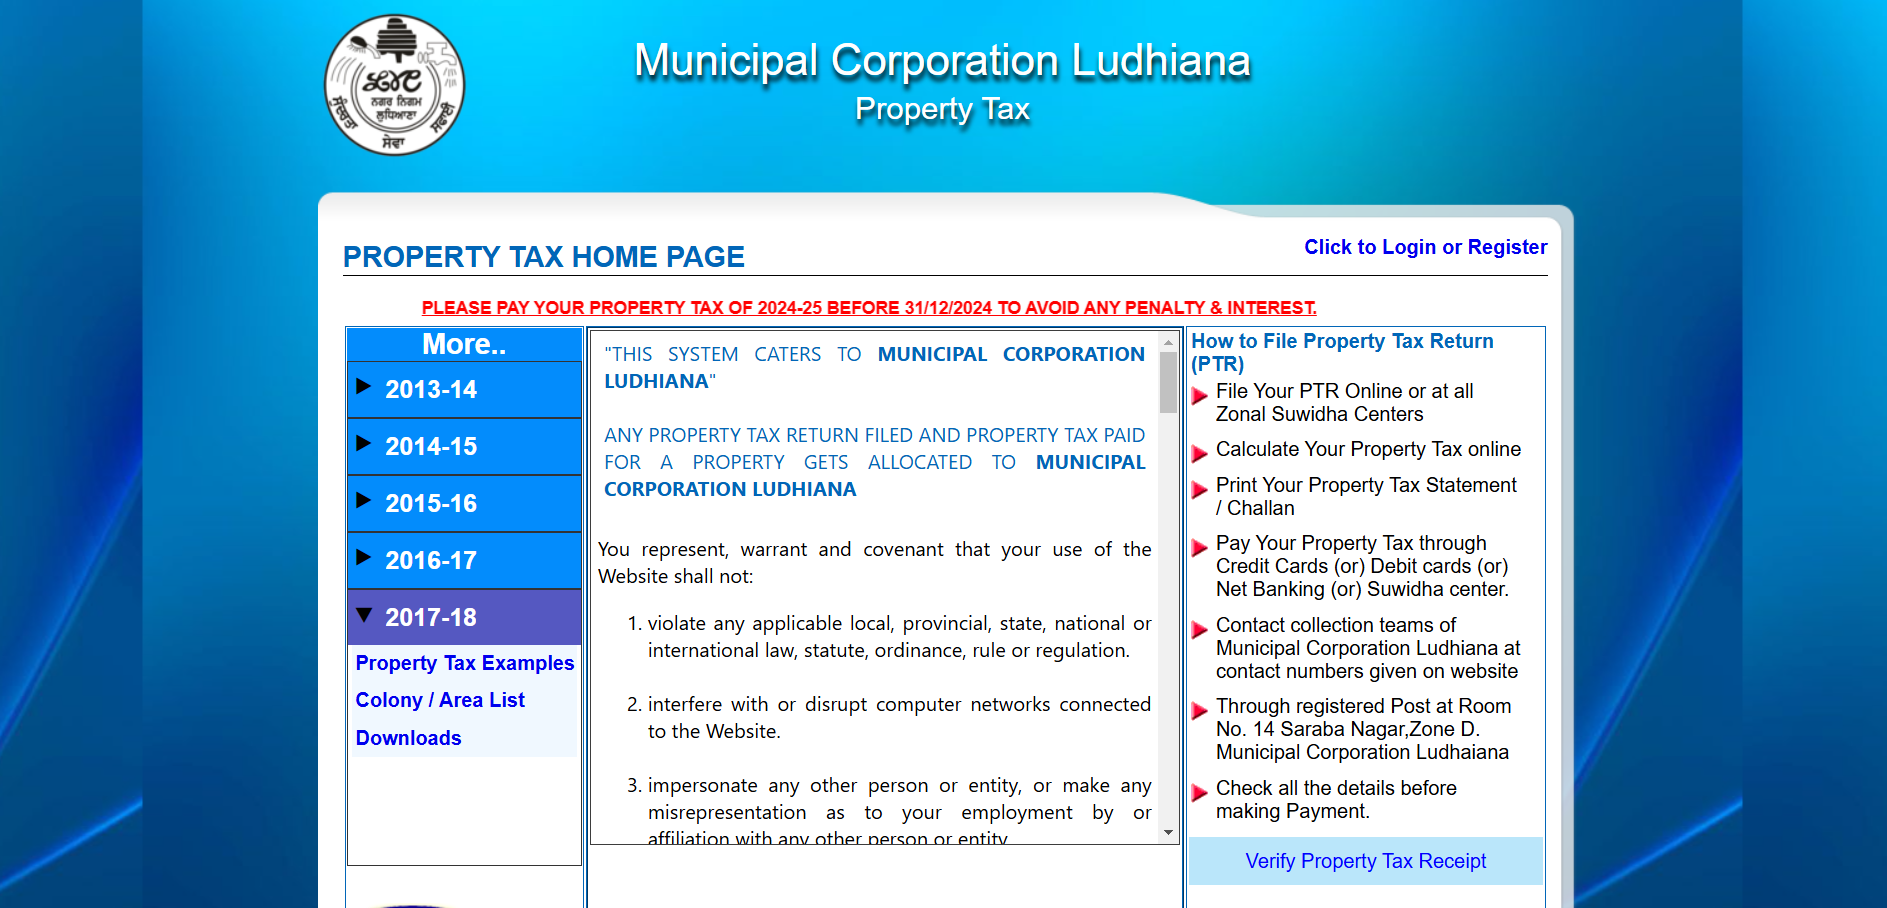Click red arrow beside Pay Your Property Tax
The height and width of the screenshot is (908, 1887).
click(1200, 548)
